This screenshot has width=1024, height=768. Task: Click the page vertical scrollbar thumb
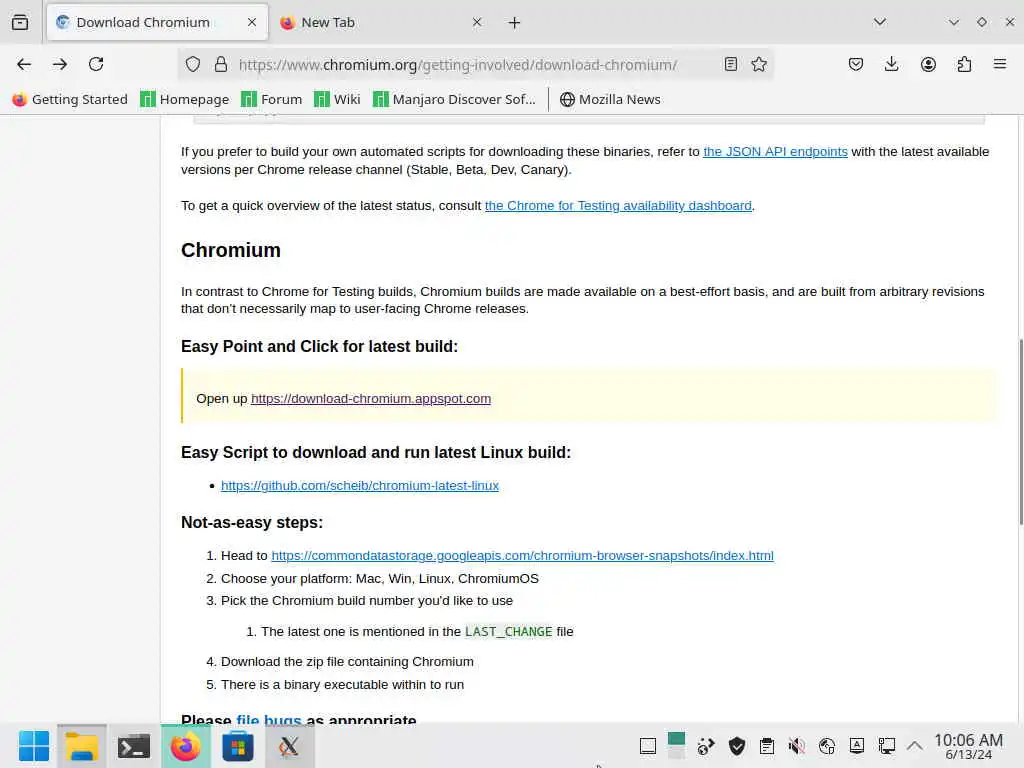1021,431
